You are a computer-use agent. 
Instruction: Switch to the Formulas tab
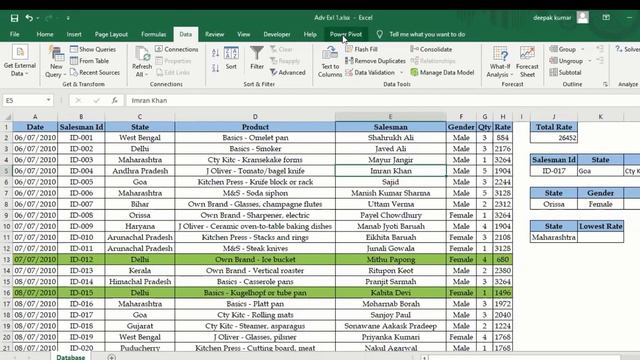153,35
